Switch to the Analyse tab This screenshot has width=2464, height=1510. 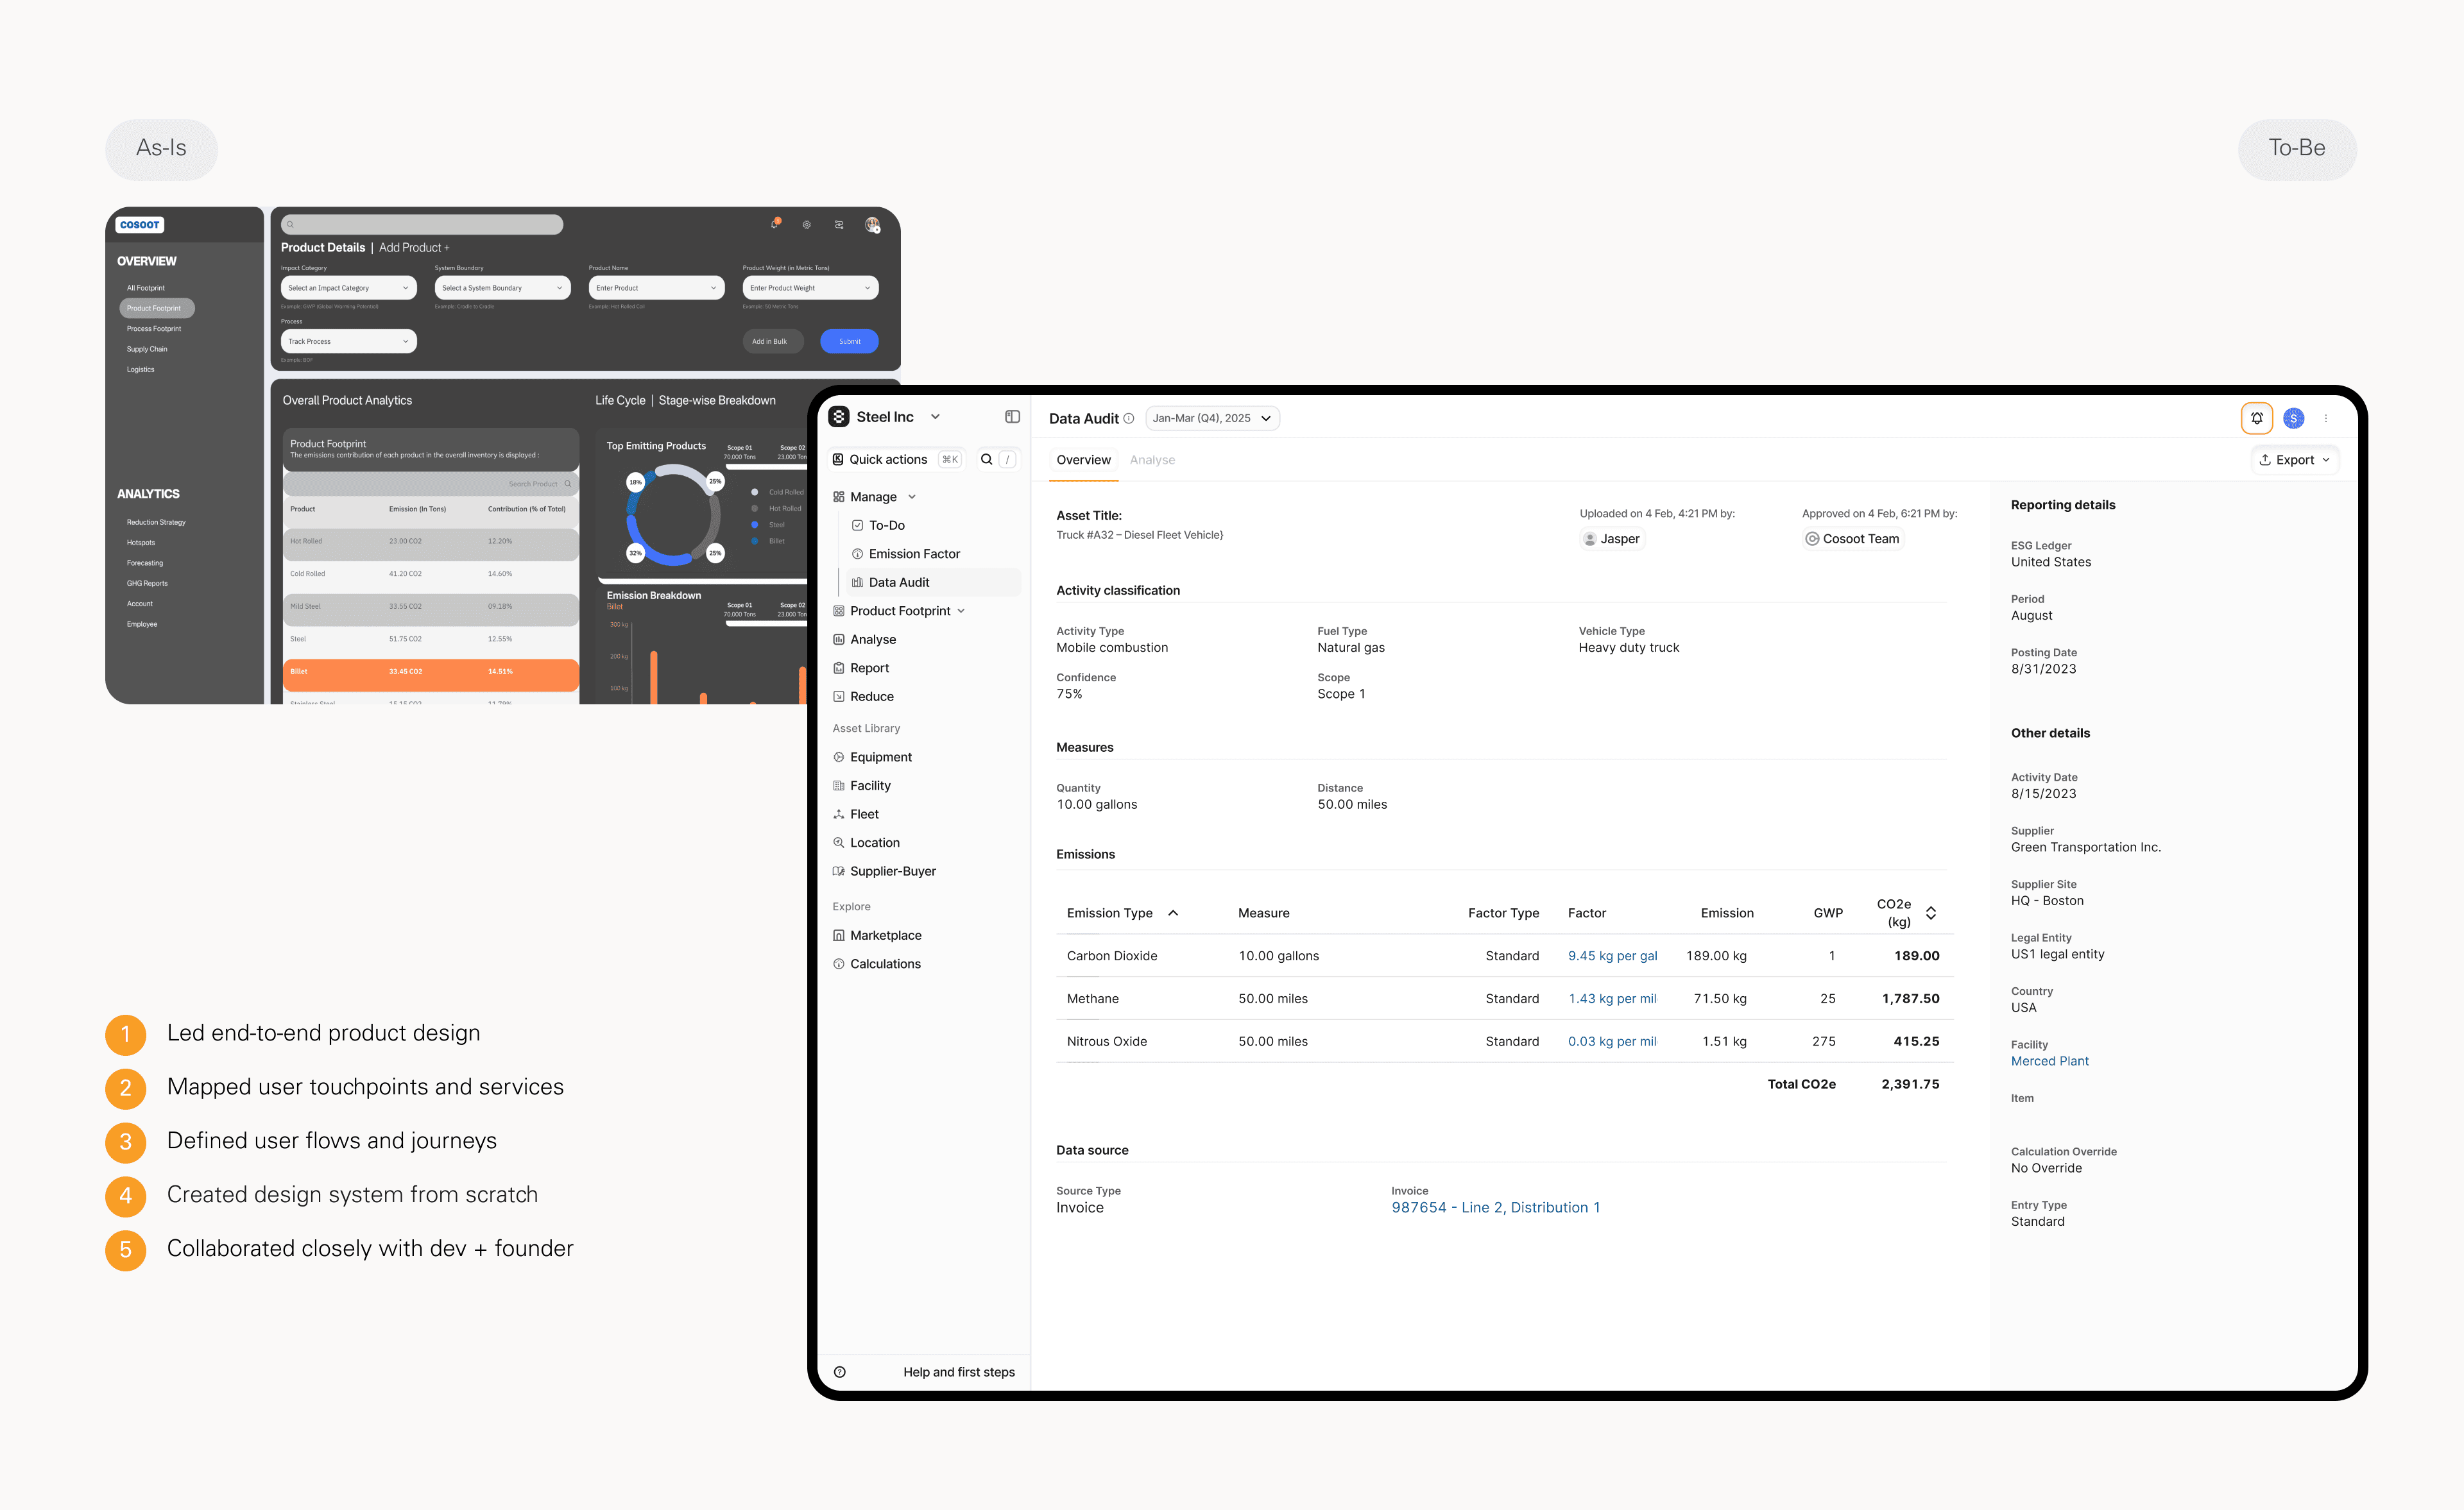click(x=1152, y=460)
